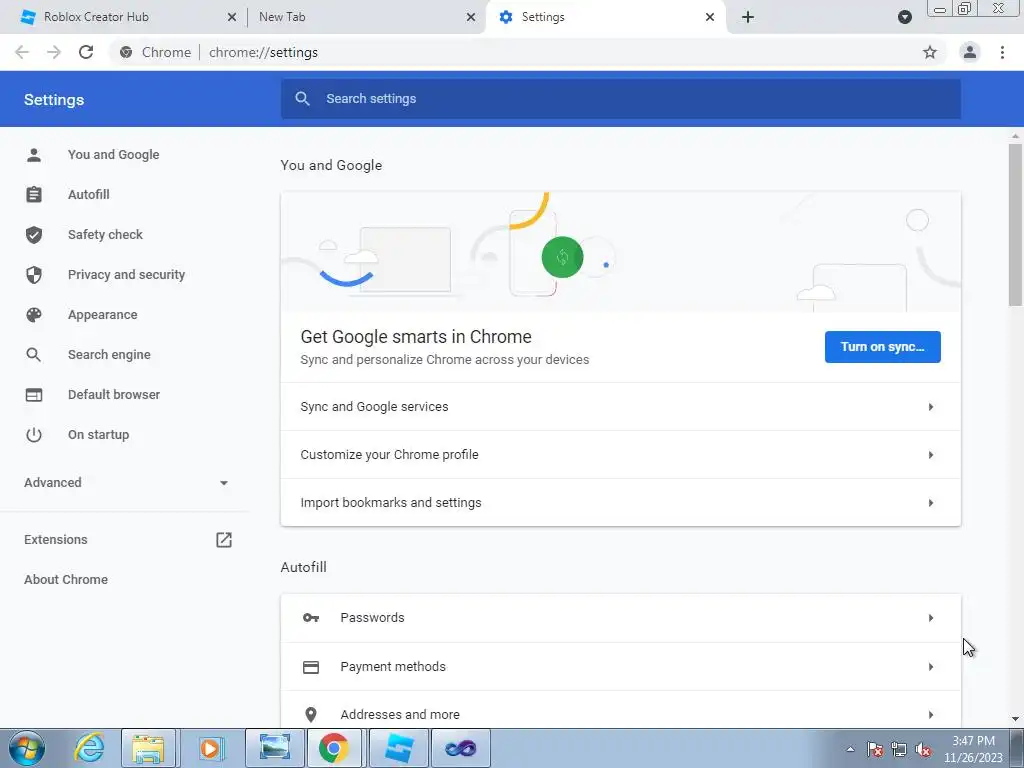Image resolution: width=1024 pixels, height=768 pixels.
Task: Click the Search engine magnifier icon
Action: (x=34, y=355)
